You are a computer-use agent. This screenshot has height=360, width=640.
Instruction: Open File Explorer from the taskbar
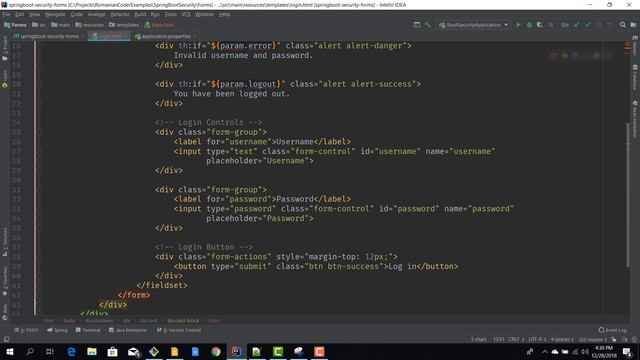(x=92, y=351)
